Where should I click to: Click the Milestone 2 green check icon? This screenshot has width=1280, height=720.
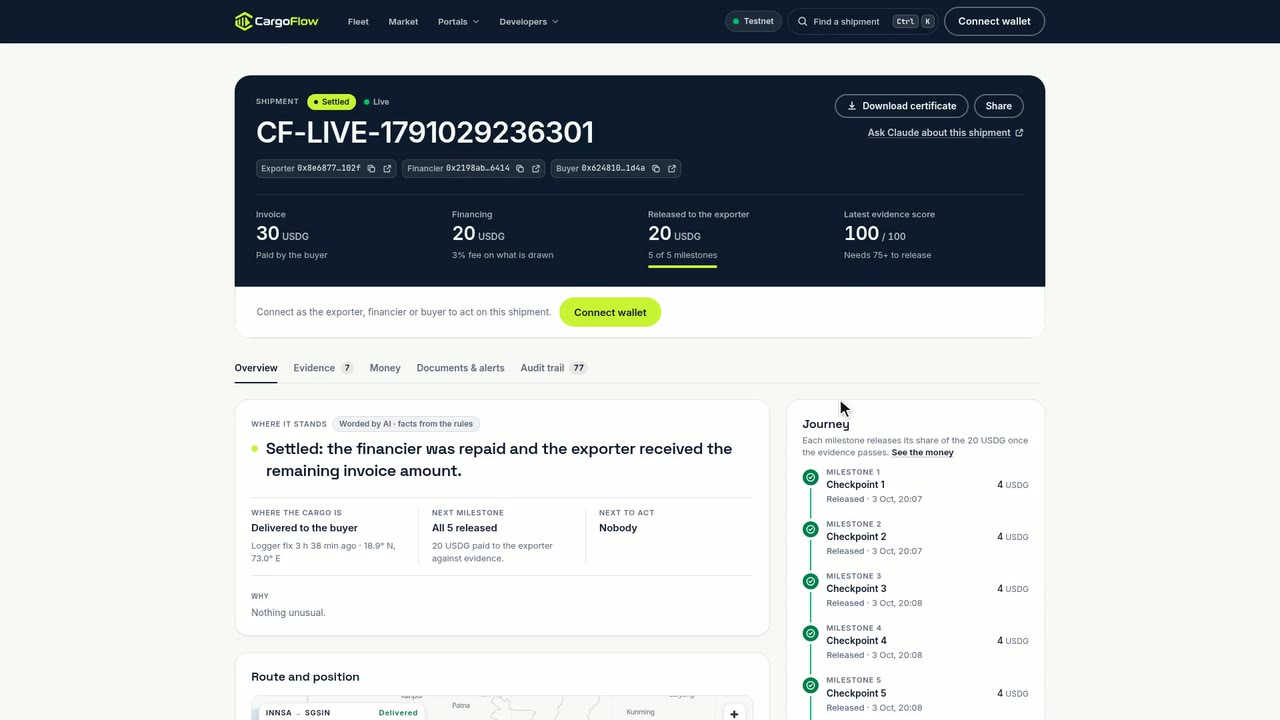pyautogui.click(x=811, y=529)
